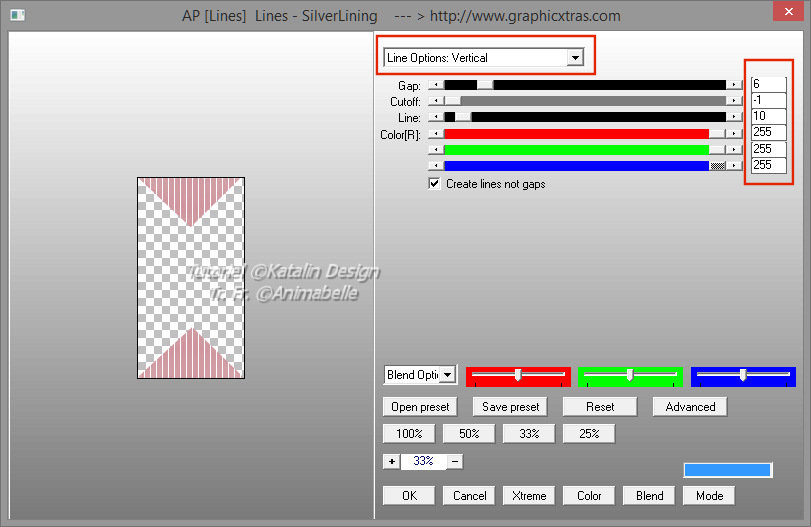The image size is (811, 527).
Task: Click the Line slider right arrow
Action: pos(734,117)
